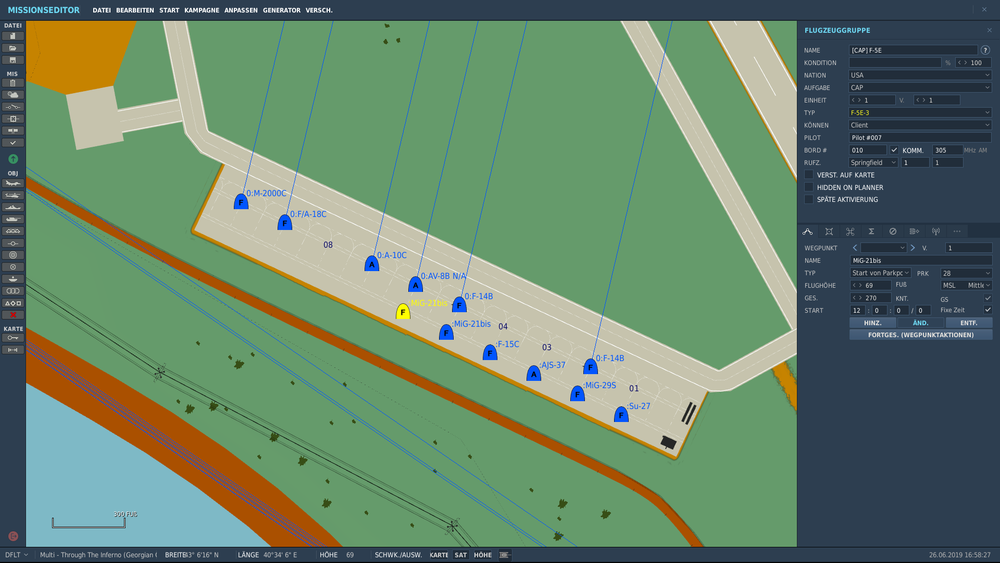Viewport: 1000px width, 563px height.
Task: Launch mission with green arrow button
Action: pos(13,159)
